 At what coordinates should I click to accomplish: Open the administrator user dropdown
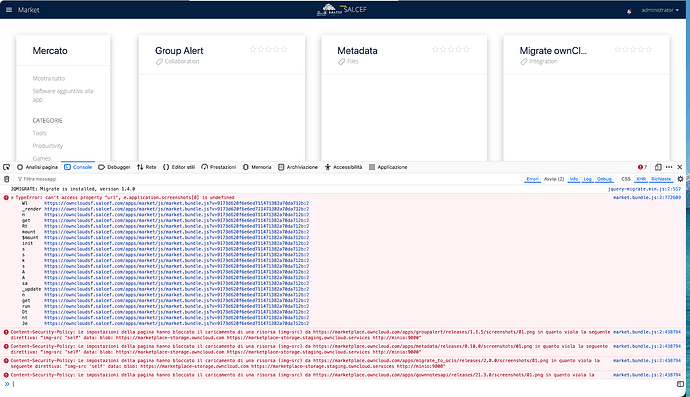(x=660, y=10)
